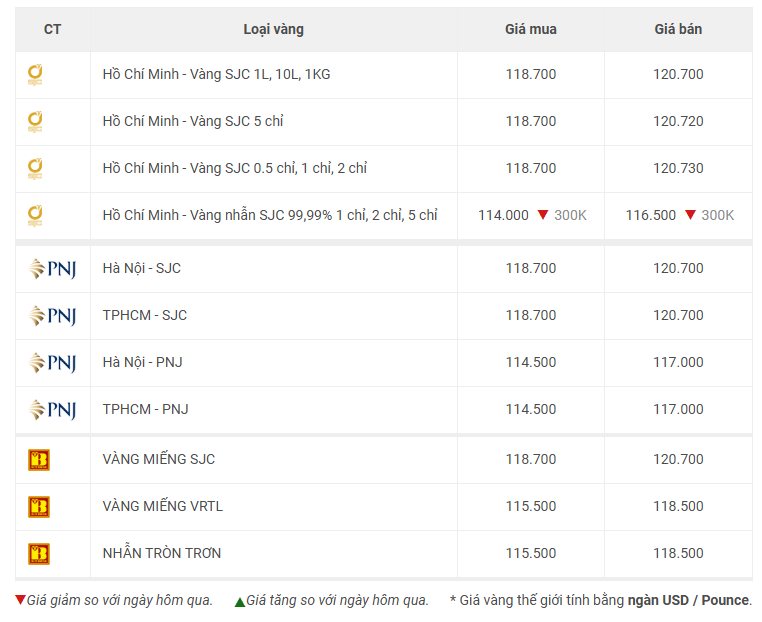The width and height of the screenshot is (762, 622).
Task: Select Hồ Chí Minh - Vàng SJC 0.5 chỉ row label
Action: (x=235, y=168)
